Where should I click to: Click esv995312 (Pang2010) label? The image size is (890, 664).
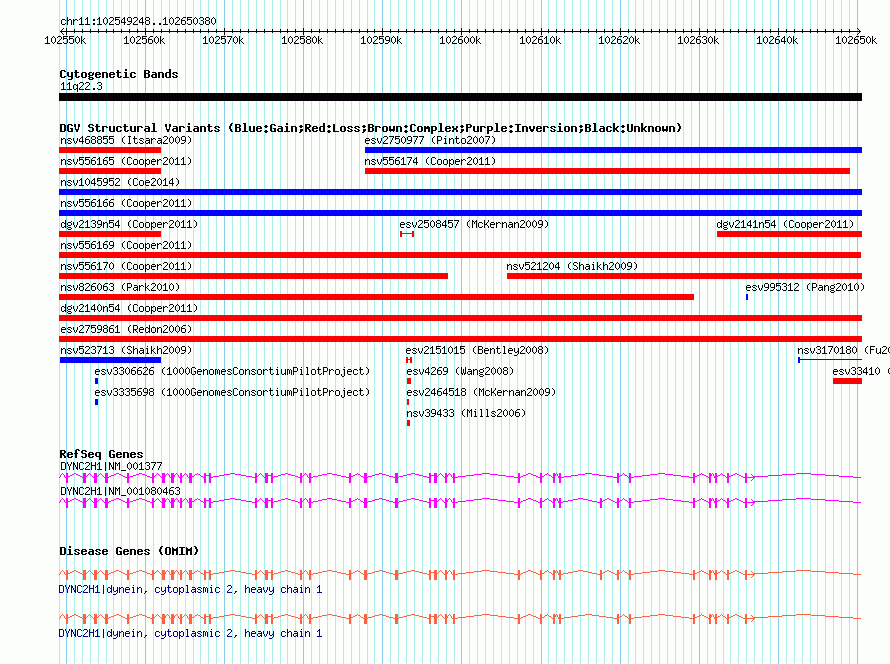click(805, 287)
